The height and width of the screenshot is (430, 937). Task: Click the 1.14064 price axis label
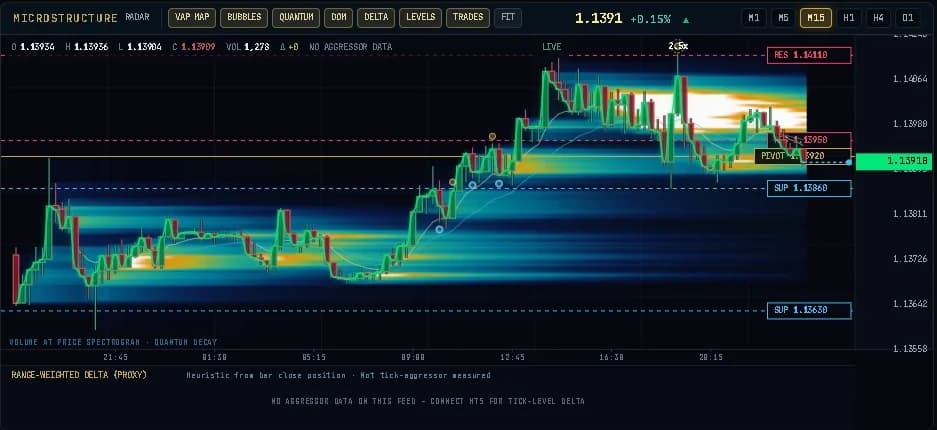(910, 79)
